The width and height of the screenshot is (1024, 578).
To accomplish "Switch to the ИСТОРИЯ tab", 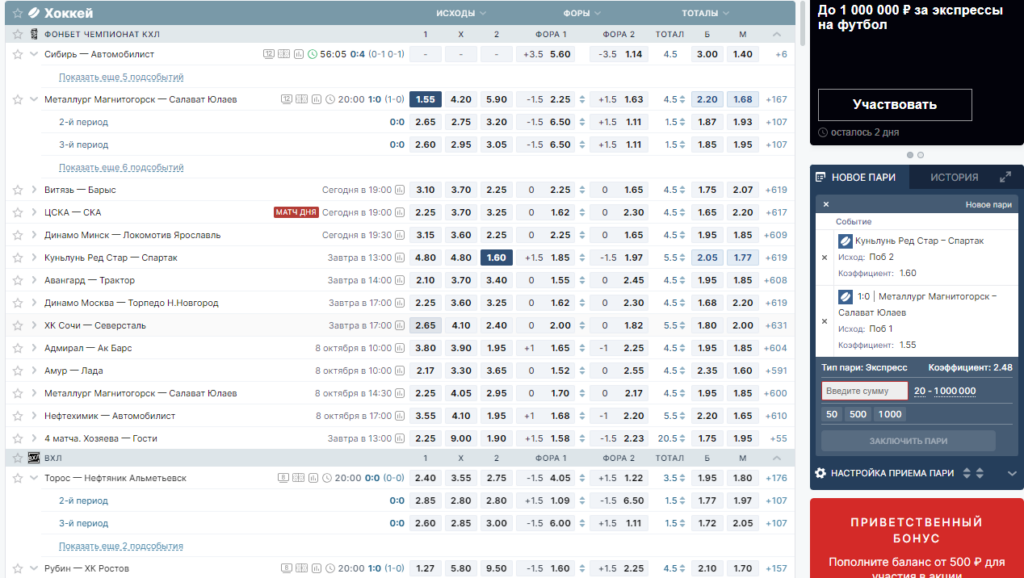I will 954,177.
